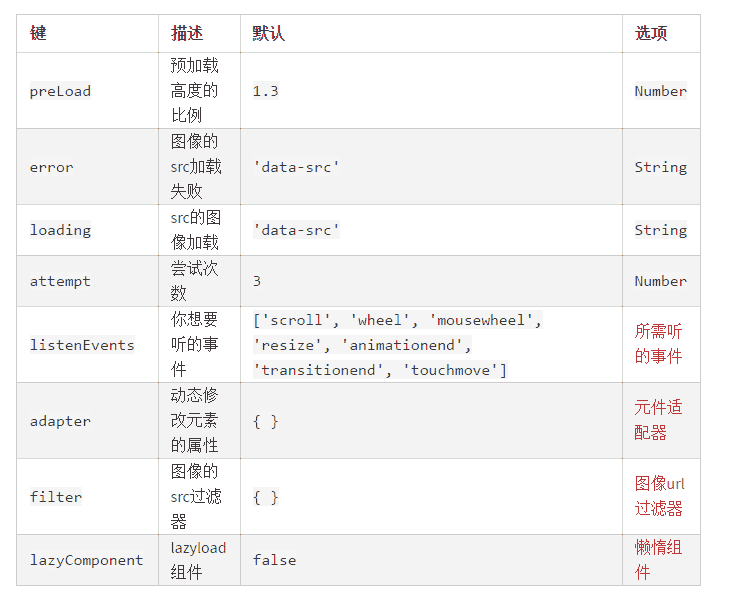Image resolution: width=731 pixels, height=598 pixels.
Task: Select the adapter key name
Action: point(60,421)
